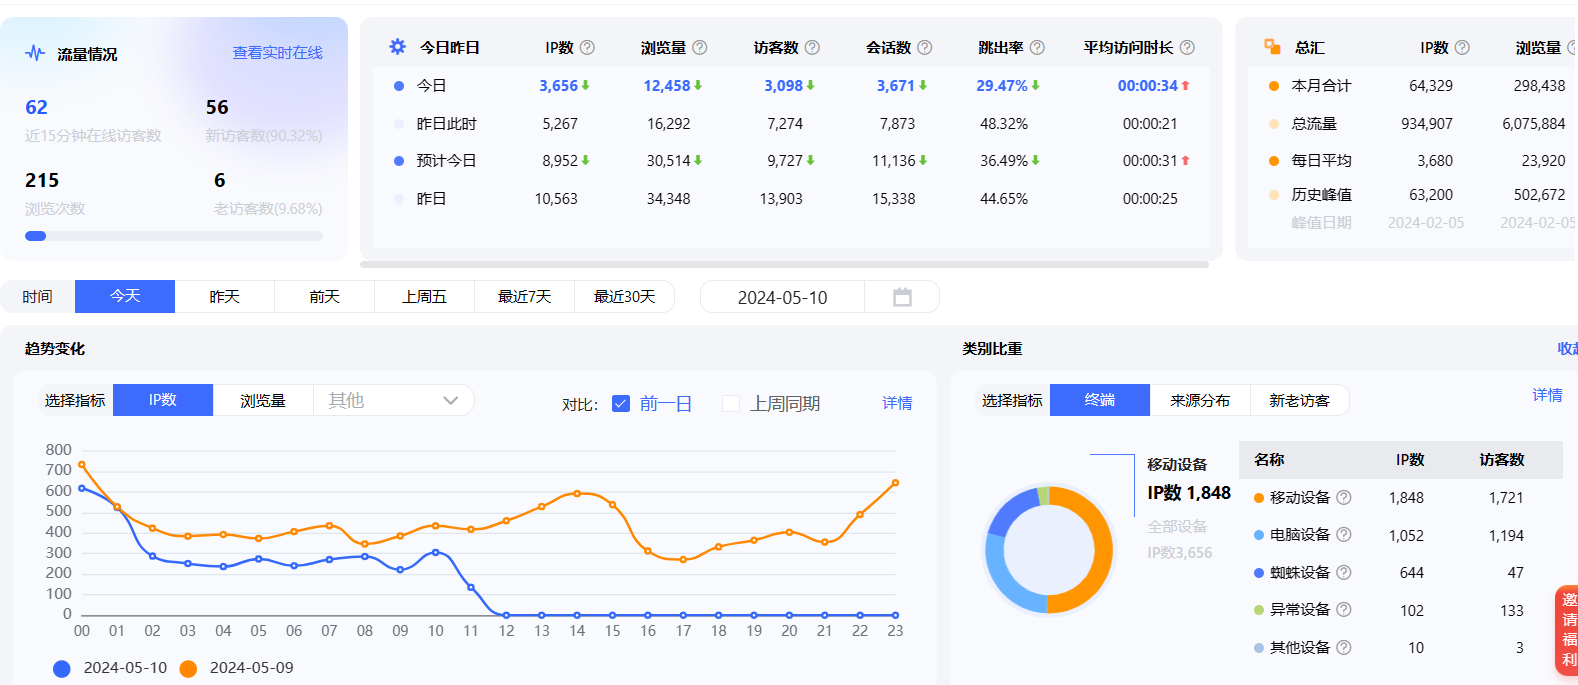The image size is (1578, 685).
Task: Click help icon next to IP数 header
Action: [x=587, y=47]
